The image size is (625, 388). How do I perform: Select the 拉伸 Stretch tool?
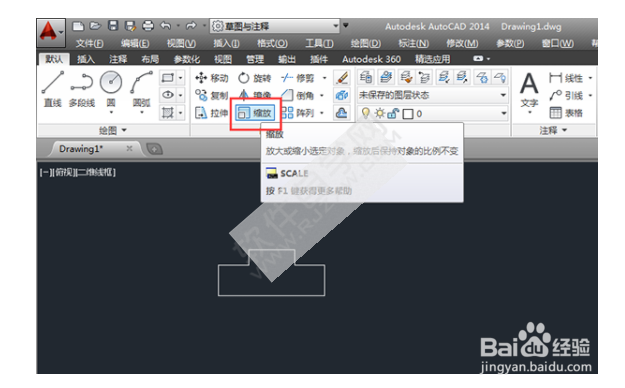click(212, 113)
